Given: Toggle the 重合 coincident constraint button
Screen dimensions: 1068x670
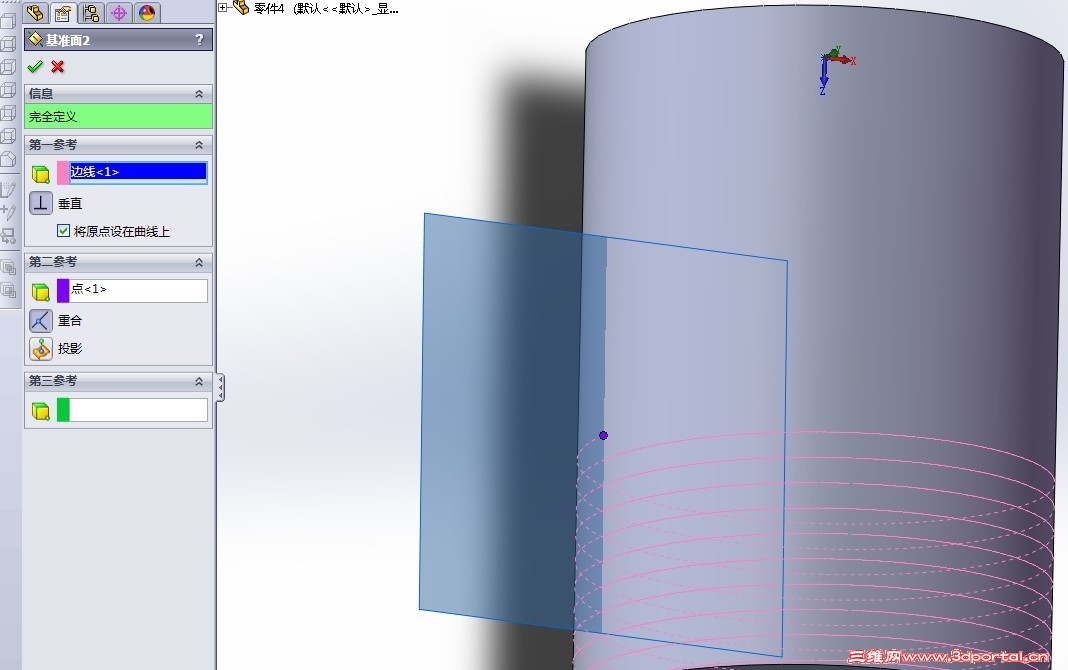Looking at the screenshot, I should [x=41, y=321].
